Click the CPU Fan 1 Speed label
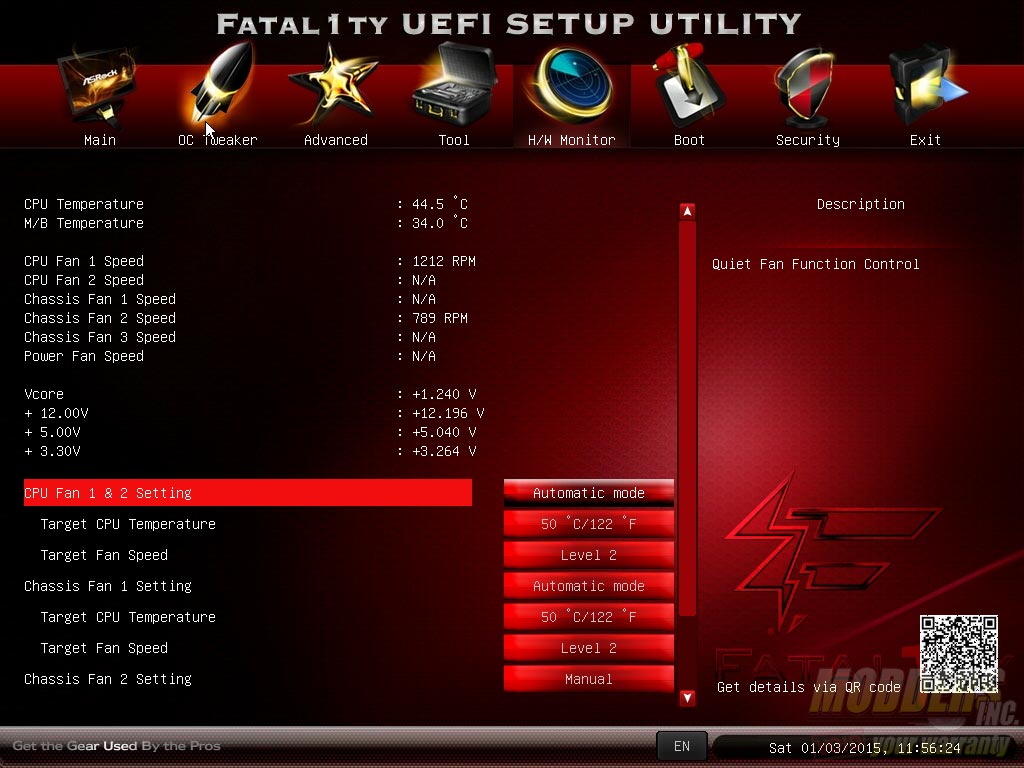The width and height of the screenshot is (1024, 768). [x=84, y=261]
